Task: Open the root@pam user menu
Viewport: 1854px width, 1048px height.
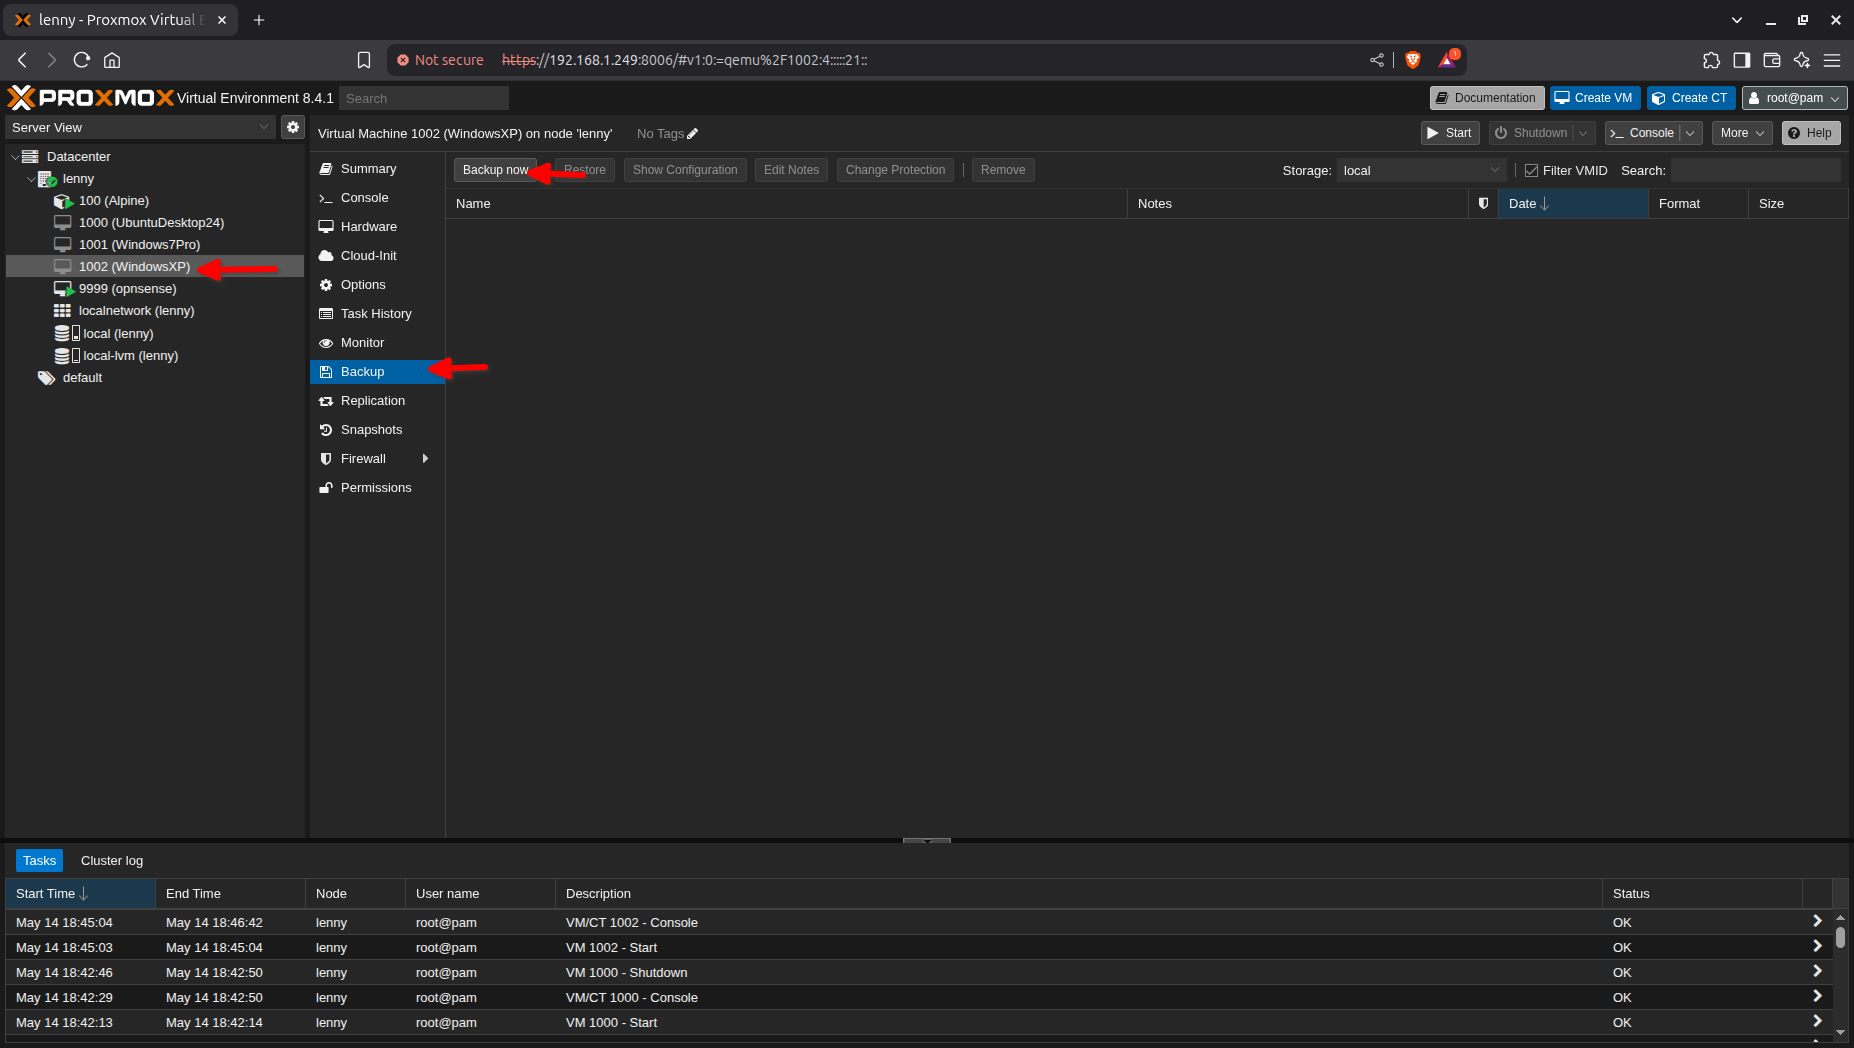Action: pyautogui.click(x=1794, y=98)
